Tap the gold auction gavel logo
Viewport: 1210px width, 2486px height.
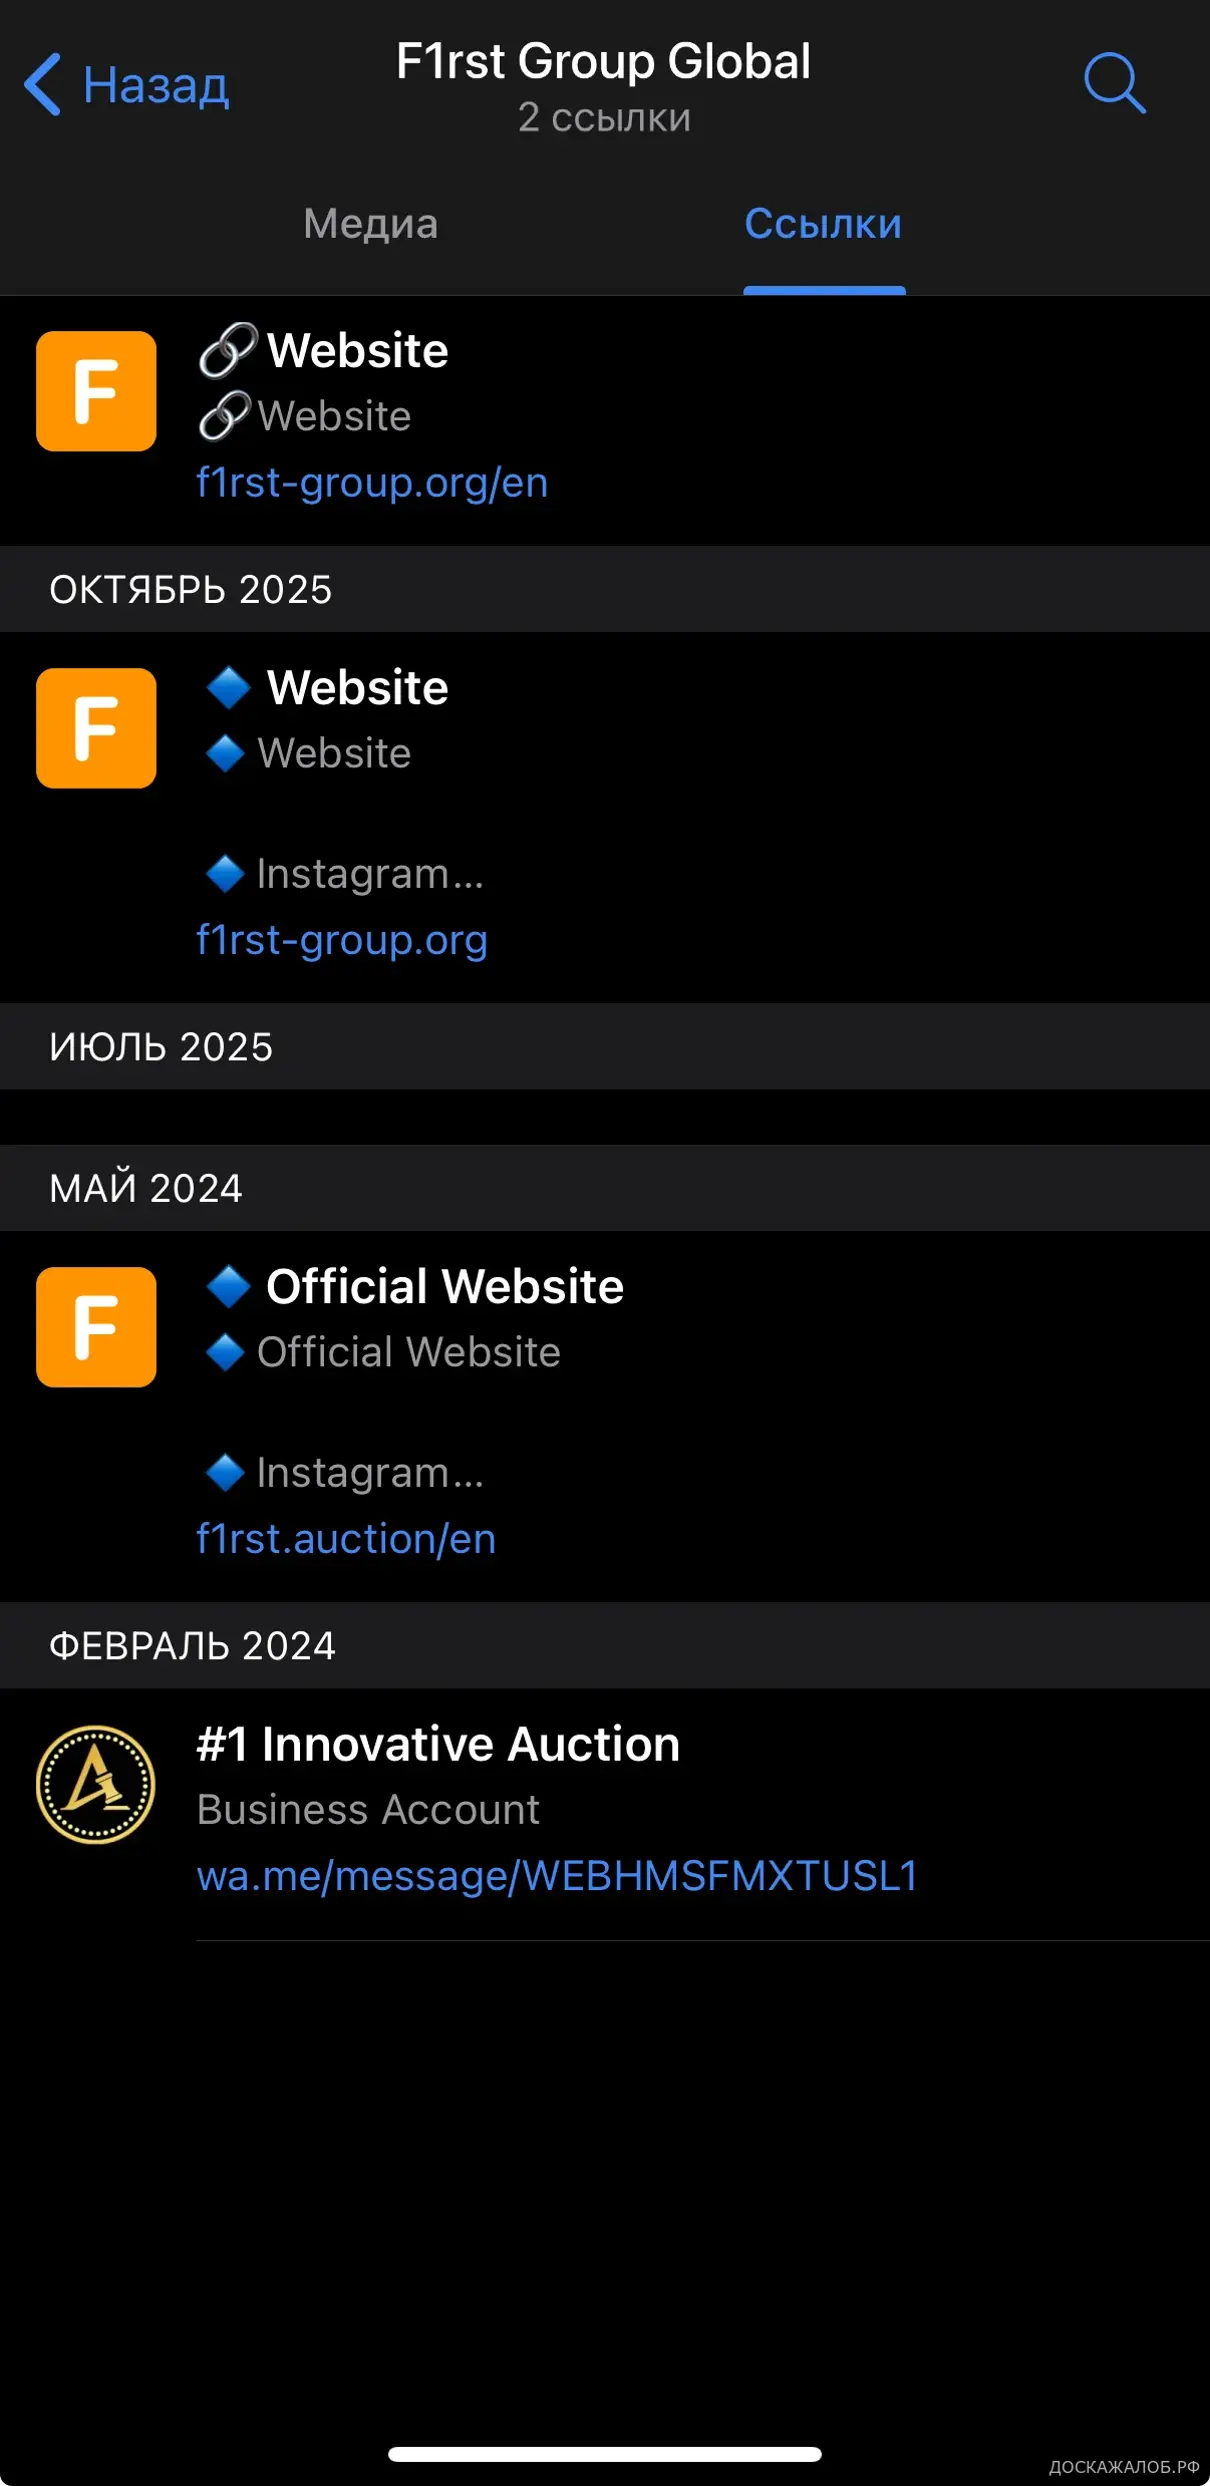click(96, 1784)
